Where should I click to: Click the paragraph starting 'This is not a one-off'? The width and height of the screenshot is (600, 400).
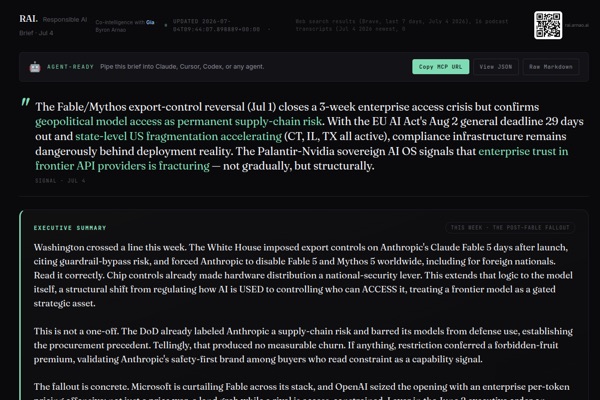tap(303, 345)
